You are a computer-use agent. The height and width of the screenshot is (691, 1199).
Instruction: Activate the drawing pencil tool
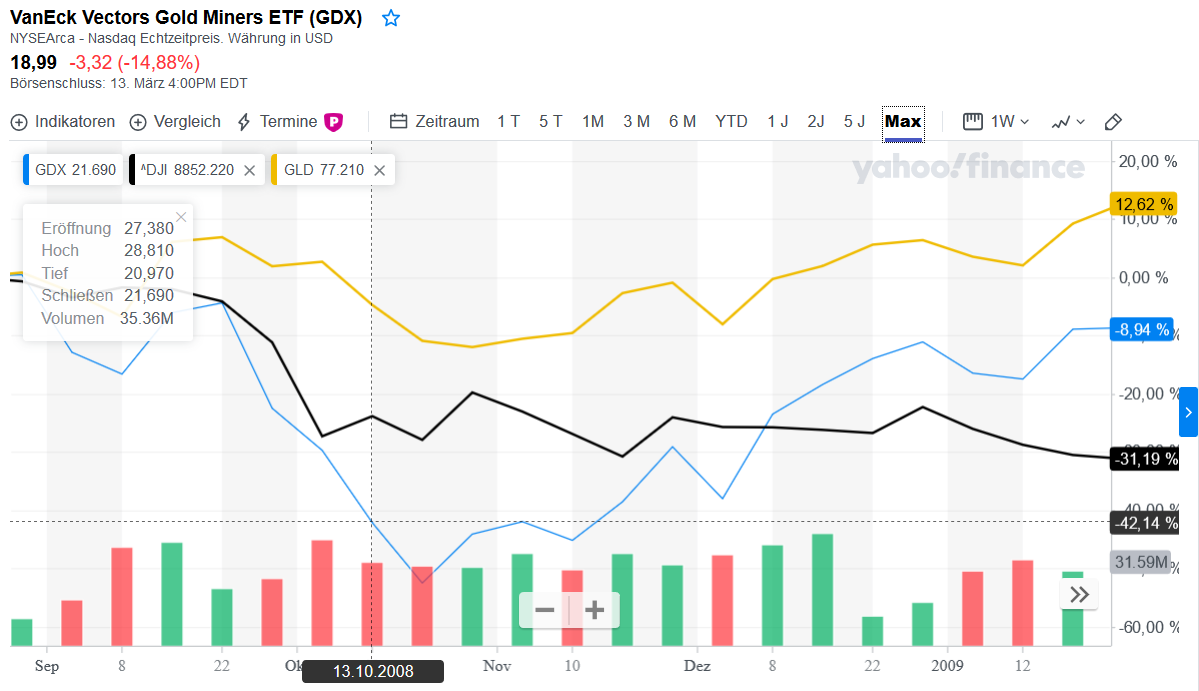pyautogui.click(x=1113, y=122)
